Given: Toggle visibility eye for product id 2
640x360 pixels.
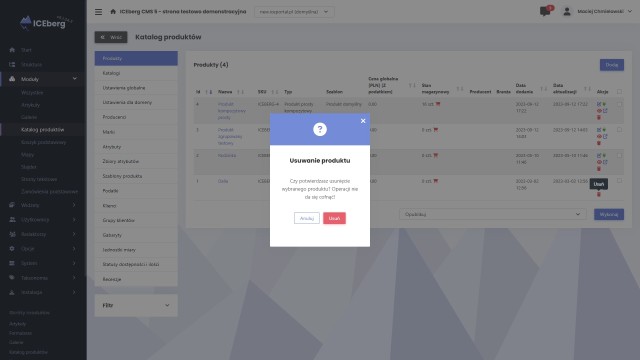Looking at the screenshot, I should point(599,162).
